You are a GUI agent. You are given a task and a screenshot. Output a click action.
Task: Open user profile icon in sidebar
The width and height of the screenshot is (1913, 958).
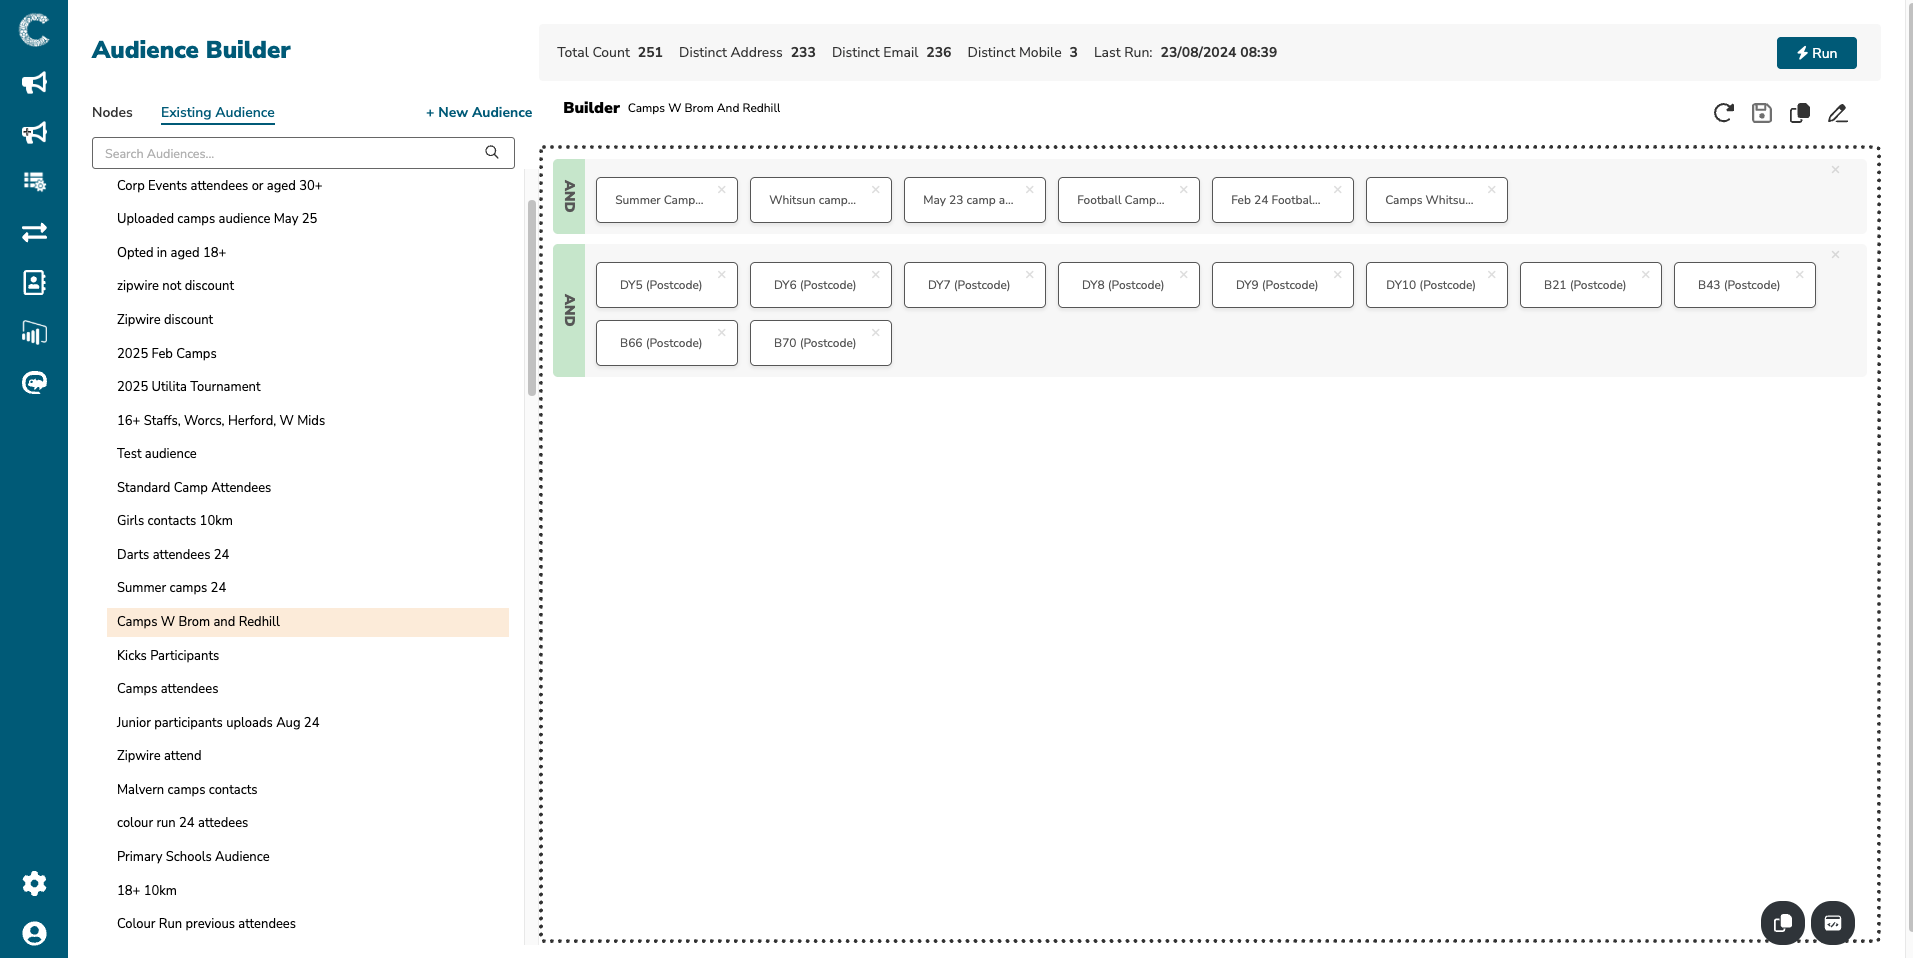click(34, 933)
